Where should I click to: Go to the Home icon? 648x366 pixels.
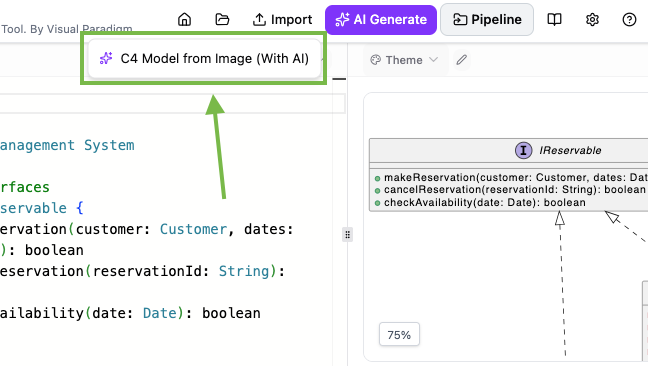pyautogui.click(x=184, y=19)
